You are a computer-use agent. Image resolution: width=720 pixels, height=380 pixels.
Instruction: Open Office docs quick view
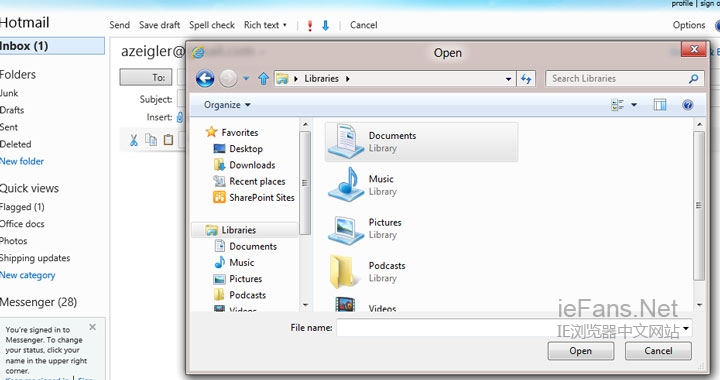click(x=22, y=224)
